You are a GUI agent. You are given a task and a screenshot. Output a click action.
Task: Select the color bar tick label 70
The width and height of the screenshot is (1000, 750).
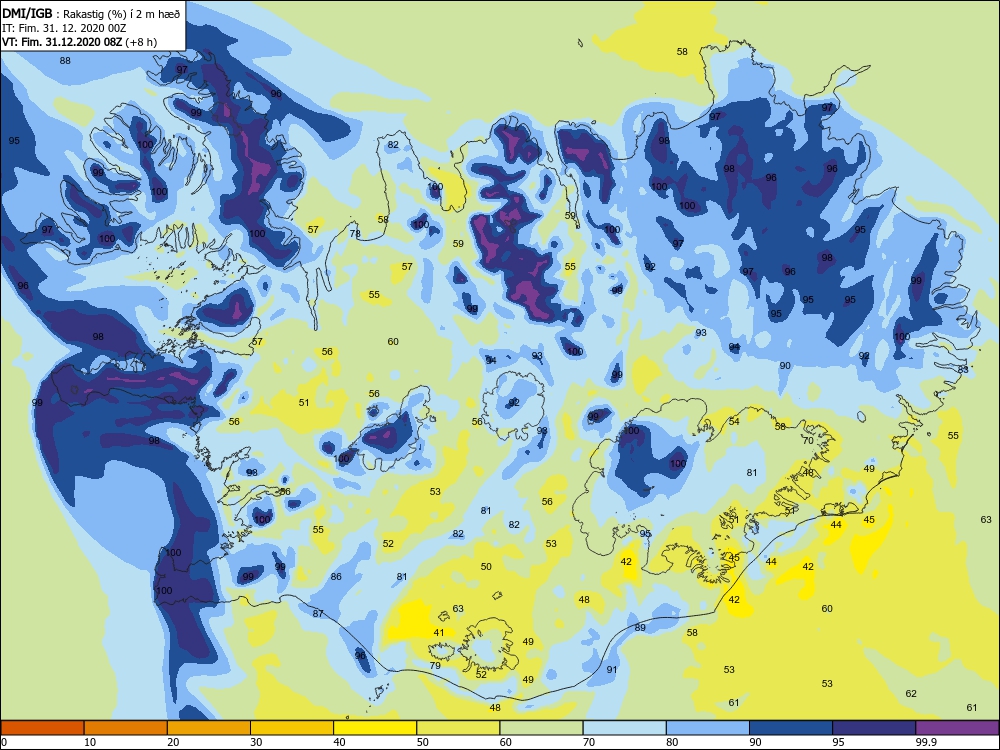point(589,742)
